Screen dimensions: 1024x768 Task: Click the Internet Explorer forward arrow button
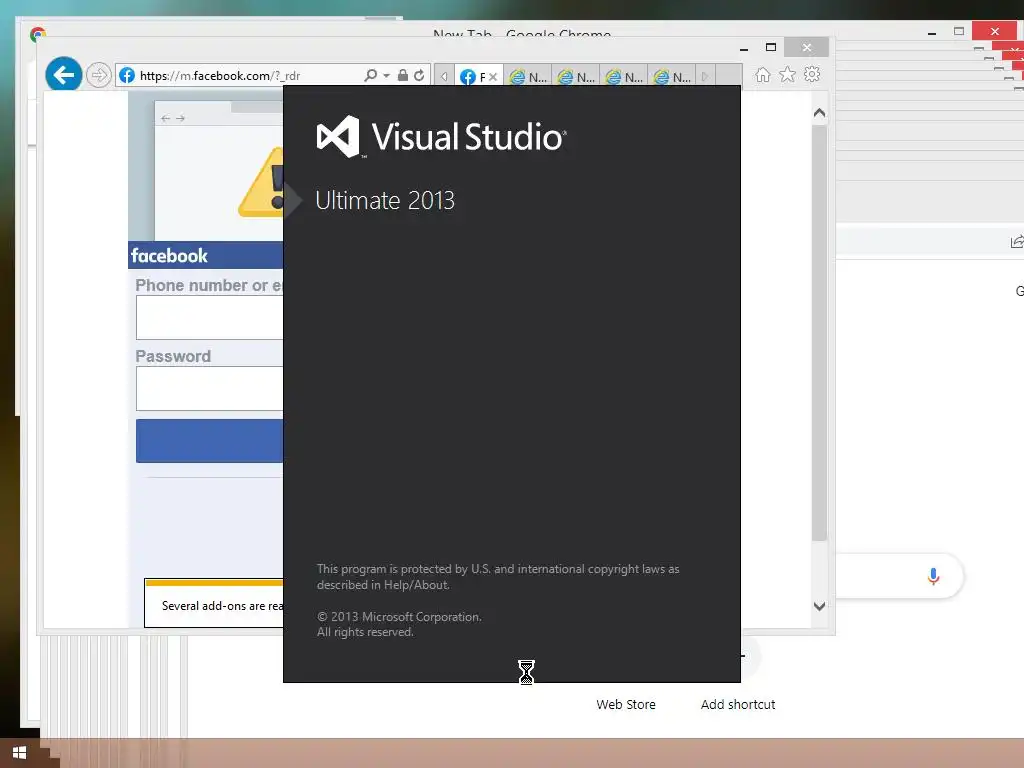(x=99, y=75)
